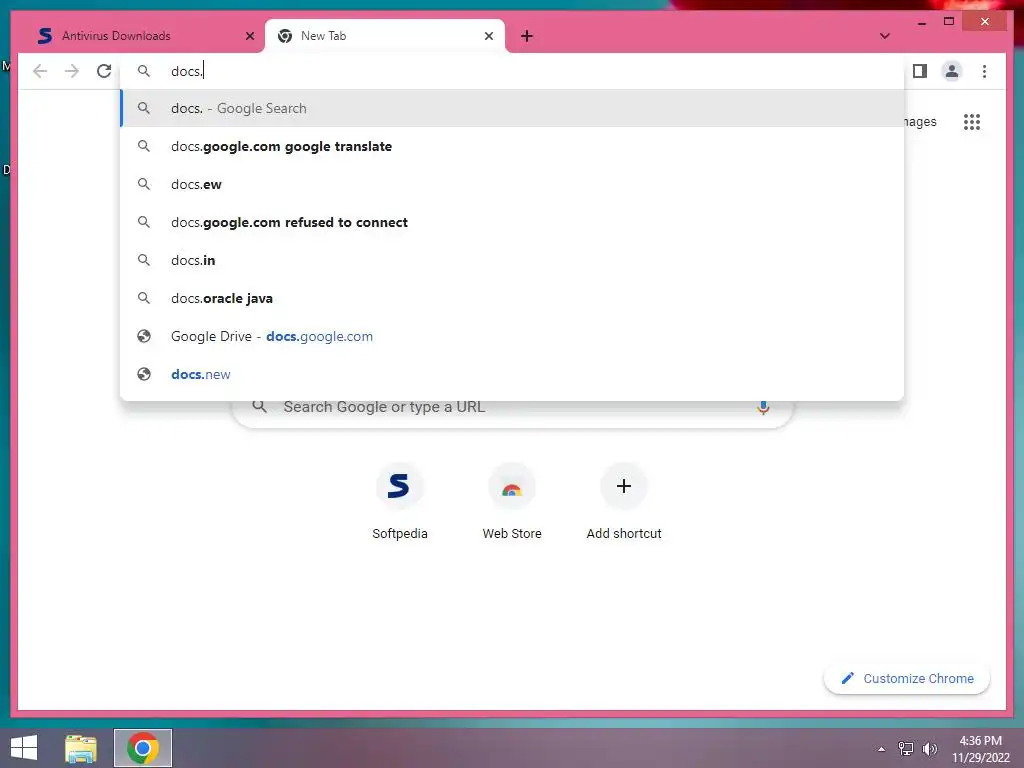Viewport: 1024px width, 768px height.
Task: Close the New Tab tab
Action: [x=488, y=36]
